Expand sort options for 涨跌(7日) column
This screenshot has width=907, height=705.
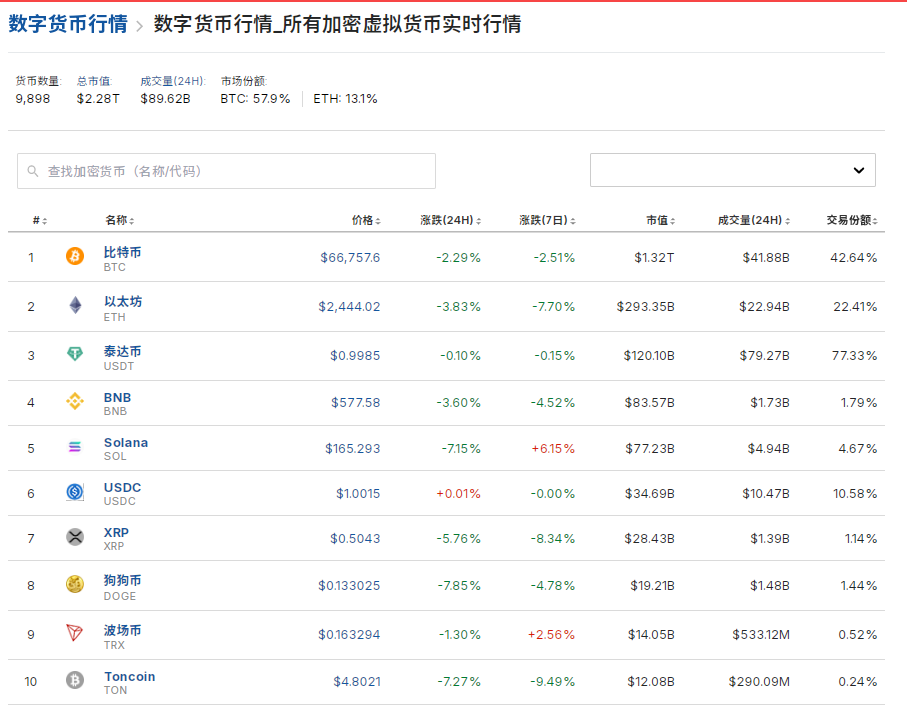coord(573,220)
